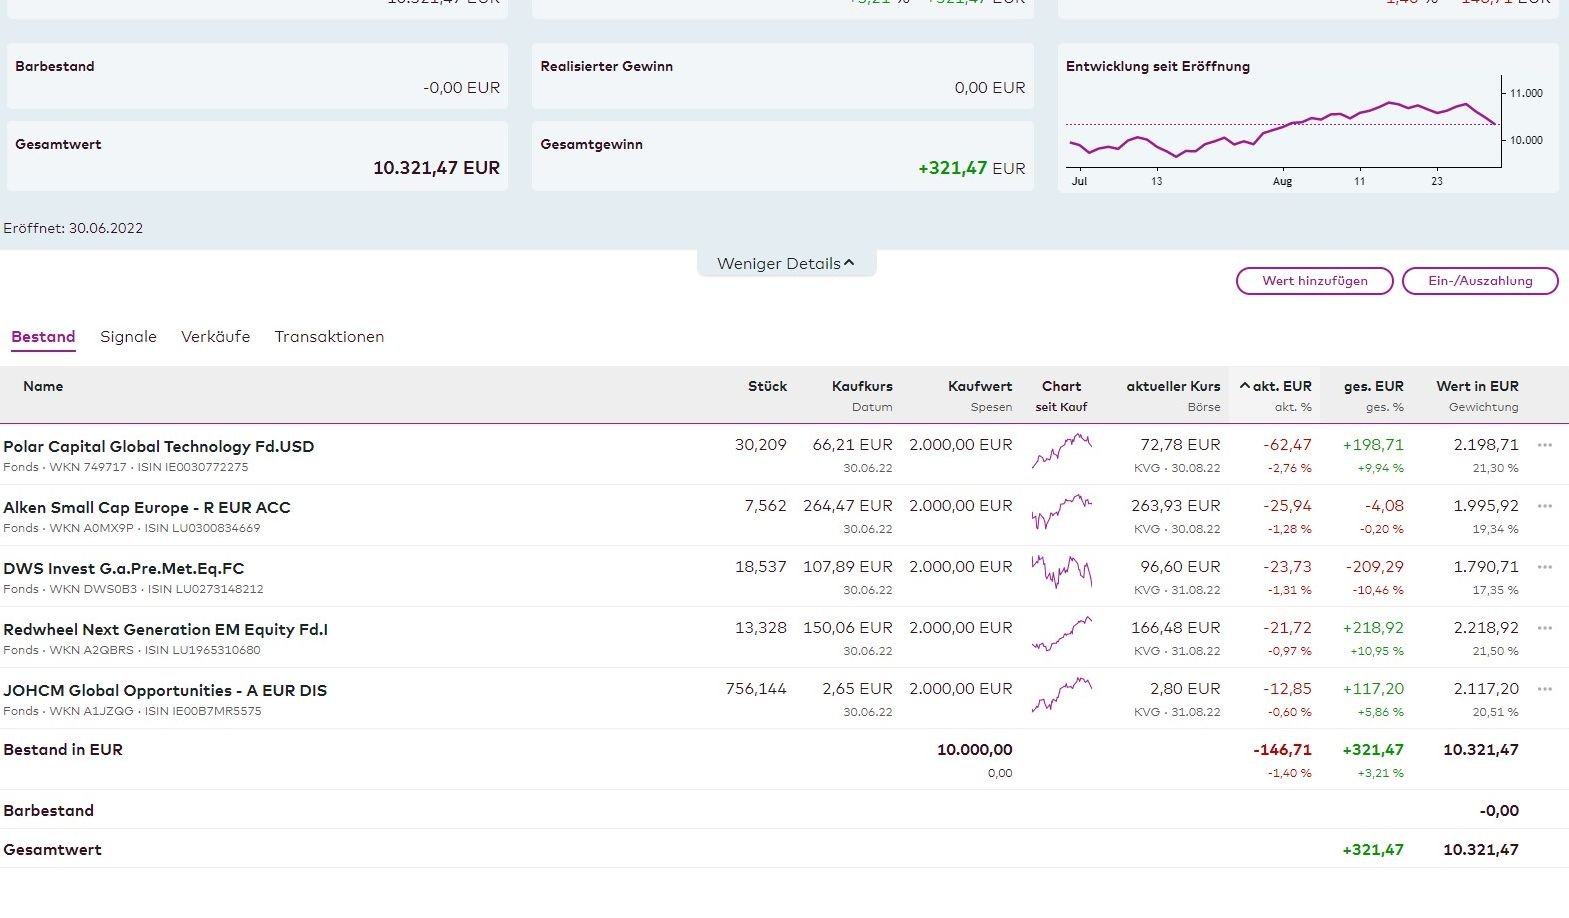Open three-dot menu for JOHCM Global Opportunities
Screen dimensions: 1569x918
pyautogui.click(x=1544, y=689)
